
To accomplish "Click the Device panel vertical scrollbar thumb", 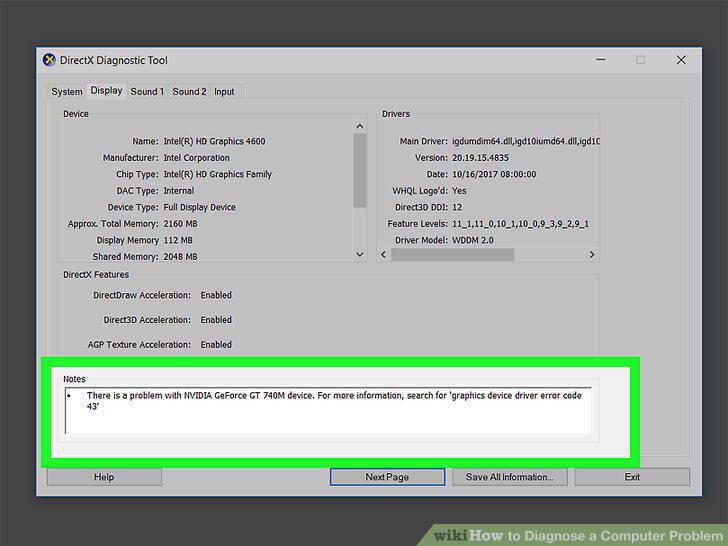I will pos(360,170).
